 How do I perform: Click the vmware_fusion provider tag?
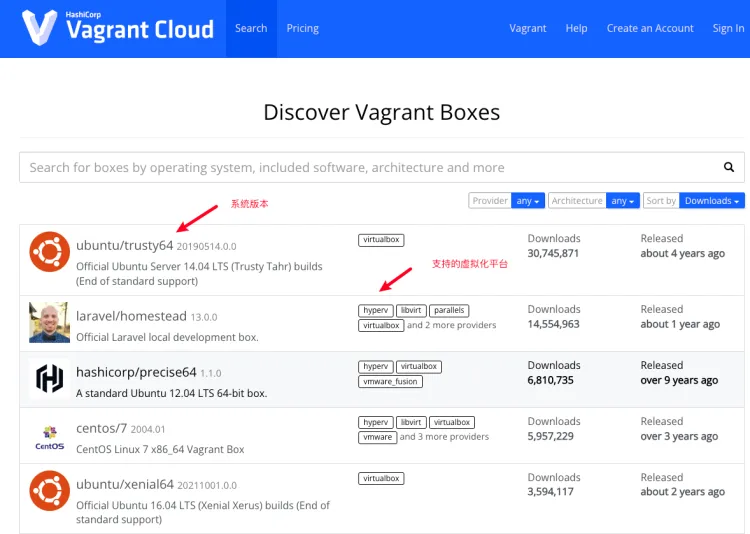(x=390, y=382)
